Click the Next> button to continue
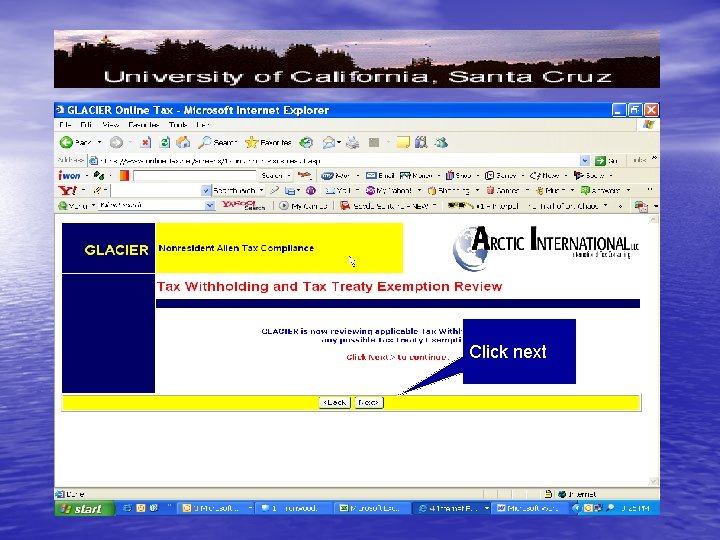 [369, 403]
